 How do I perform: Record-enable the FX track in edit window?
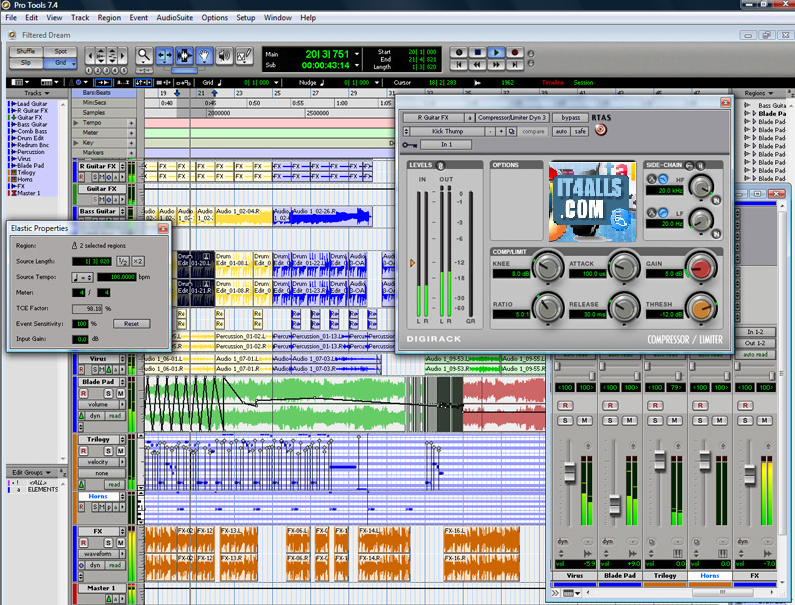84,543
